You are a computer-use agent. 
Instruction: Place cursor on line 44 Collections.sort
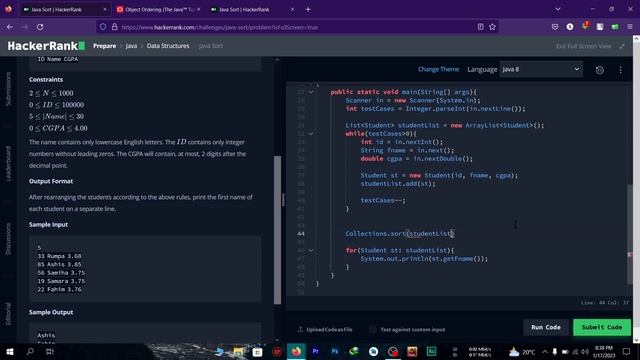(400, 233)
